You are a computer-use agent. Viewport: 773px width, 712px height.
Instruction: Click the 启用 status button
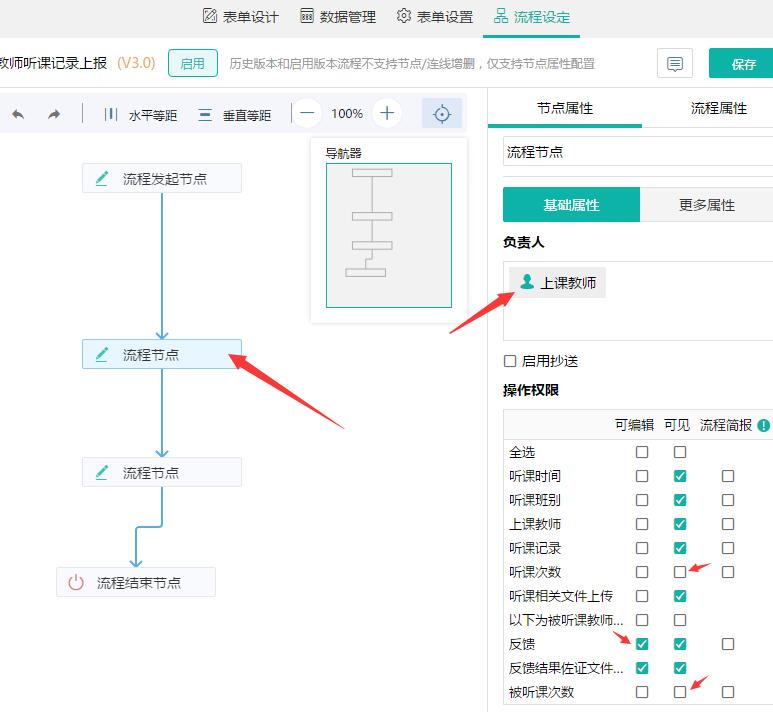click(192, 63)
